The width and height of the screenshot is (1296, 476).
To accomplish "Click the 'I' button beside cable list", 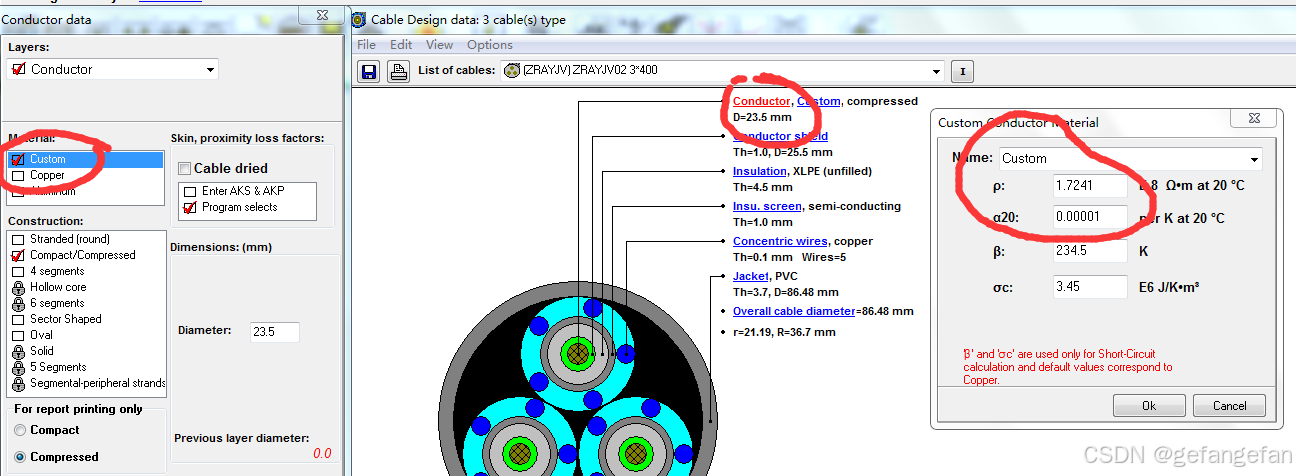I will click(962, 71).
